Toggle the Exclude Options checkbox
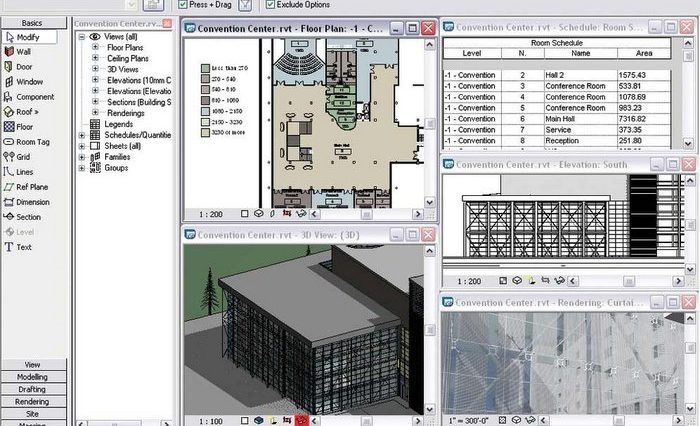Viewport: 700px width, 426px height. pyautogui.click(x=271, y=4)
